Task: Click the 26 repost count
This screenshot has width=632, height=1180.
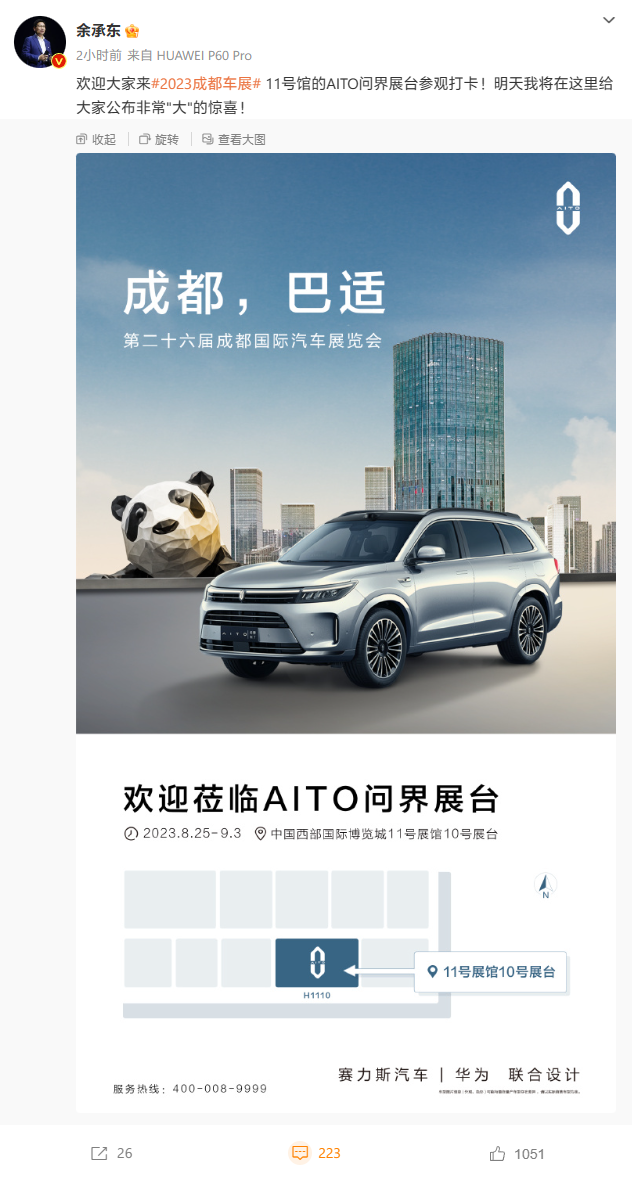Action: pyautogui.click(x=125, y=1153)
